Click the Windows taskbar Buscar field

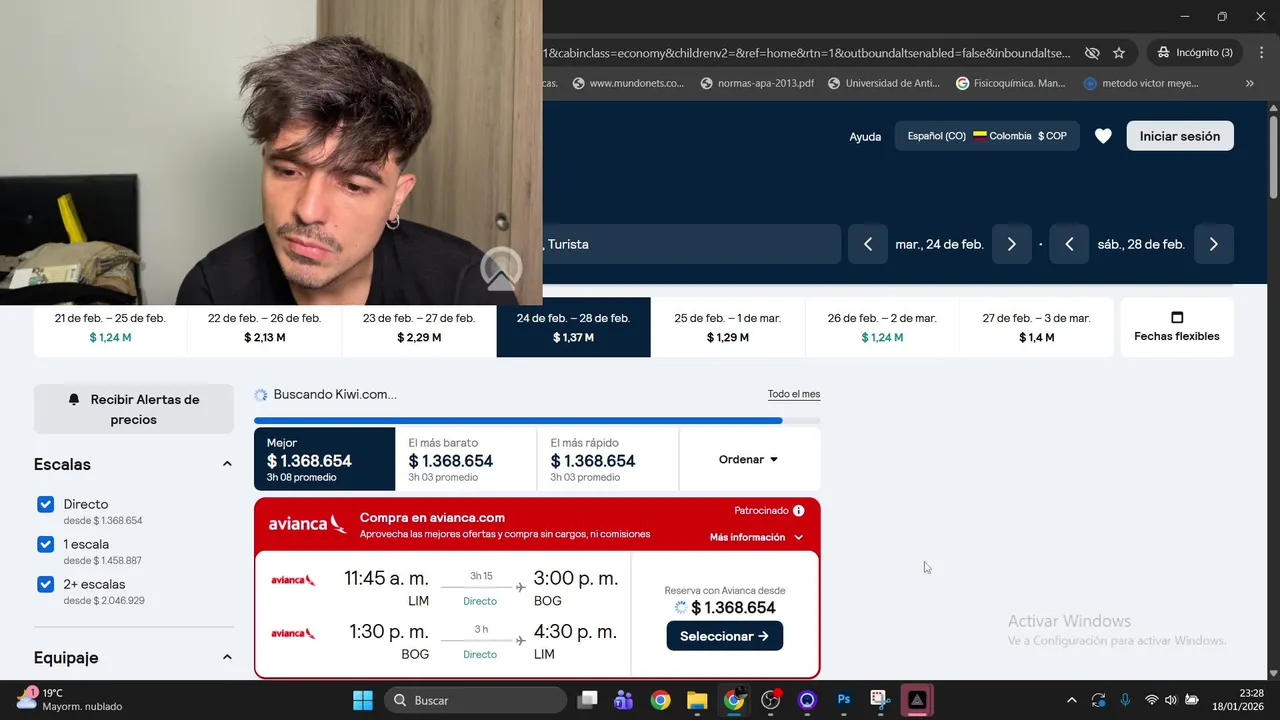click(475, 700)
